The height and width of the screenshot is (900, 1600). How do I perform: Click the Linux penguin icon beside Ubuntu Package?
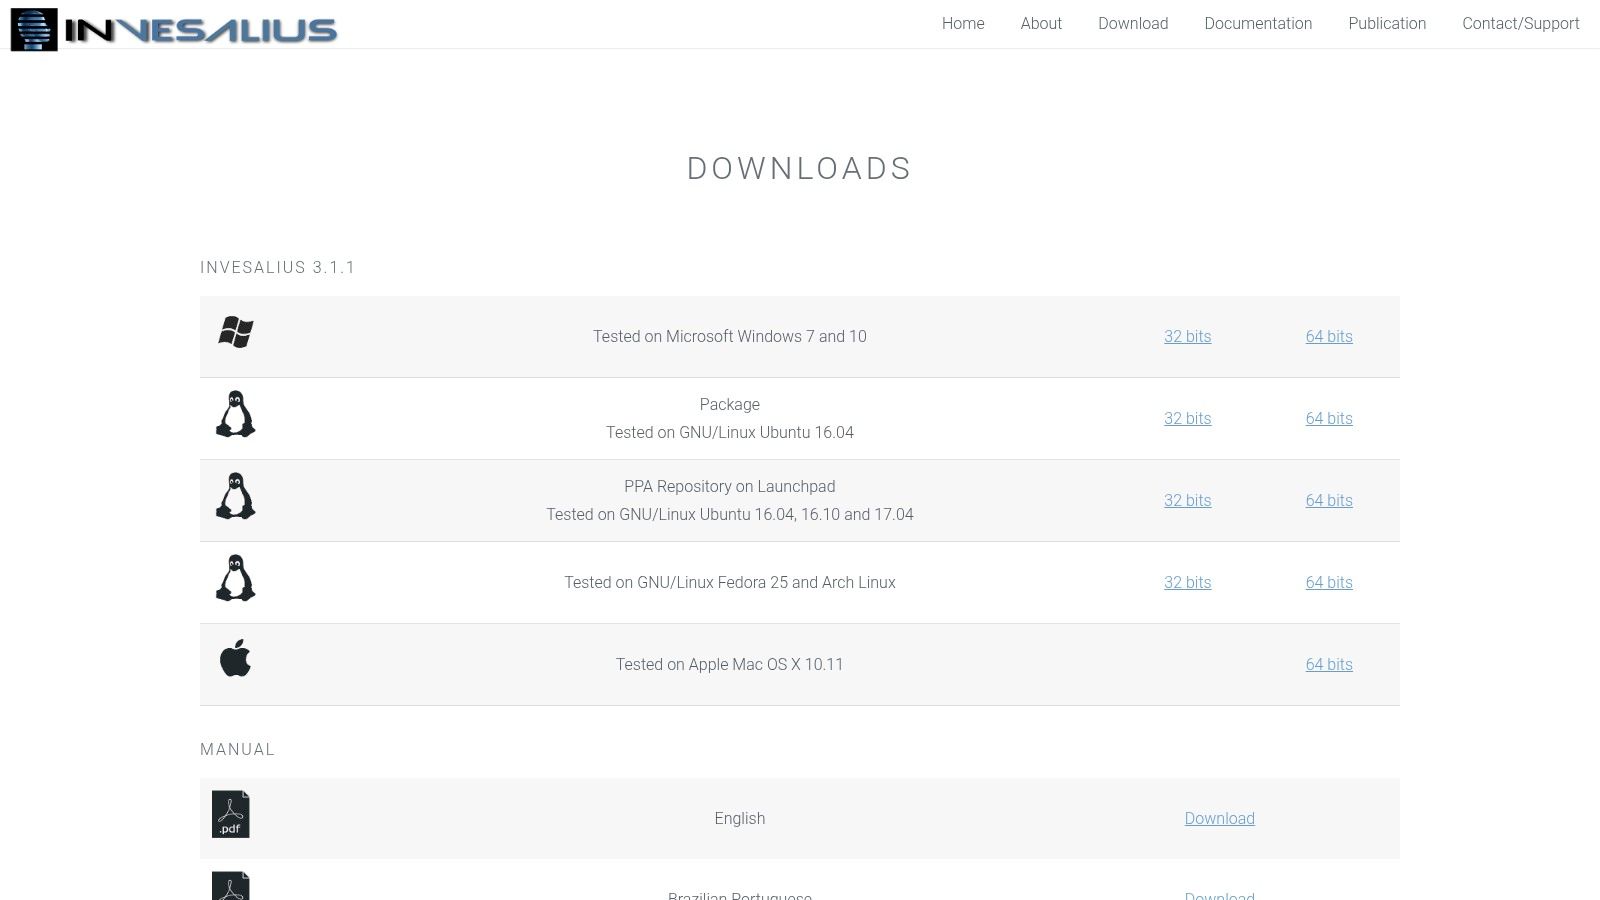pyautogui.click(x=236, y=414)
